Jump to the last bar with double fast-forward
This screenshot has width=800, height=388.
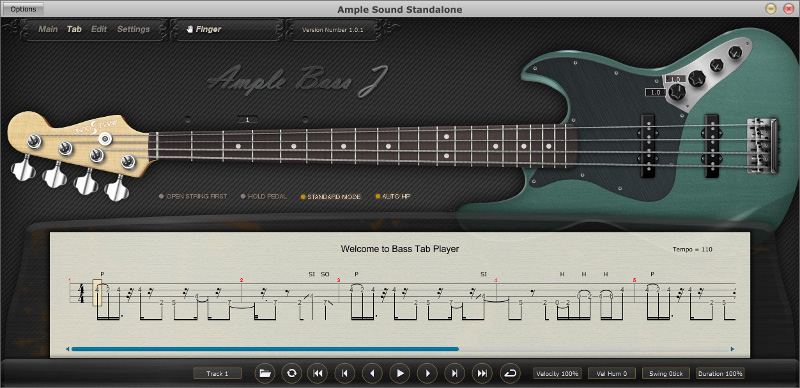click(x=482, y=373)
